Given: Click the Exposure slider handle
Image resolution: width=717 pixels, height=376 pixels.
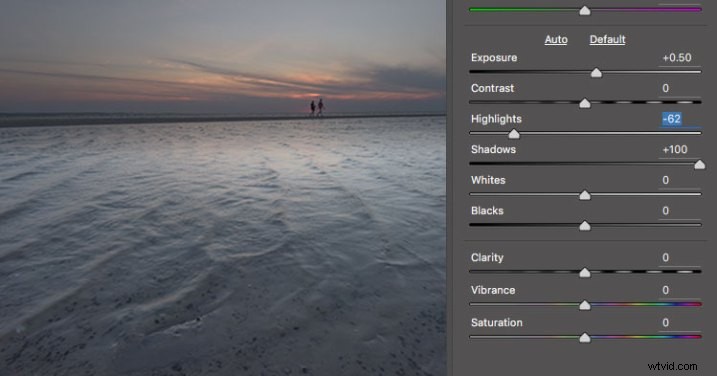Looking at the screenshot, I should [596, 73].
